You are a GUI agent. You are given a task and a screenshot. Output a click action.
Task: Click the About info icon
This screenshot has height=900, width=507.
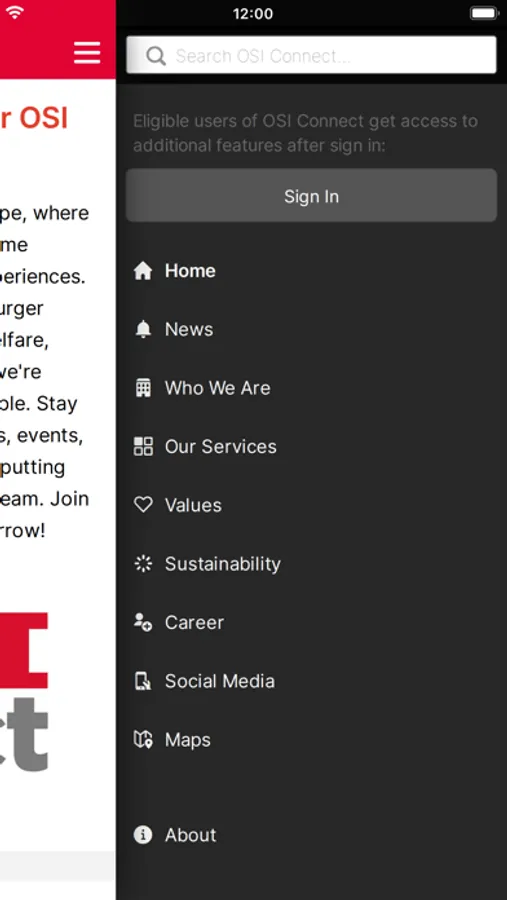[x=143, y=835]
